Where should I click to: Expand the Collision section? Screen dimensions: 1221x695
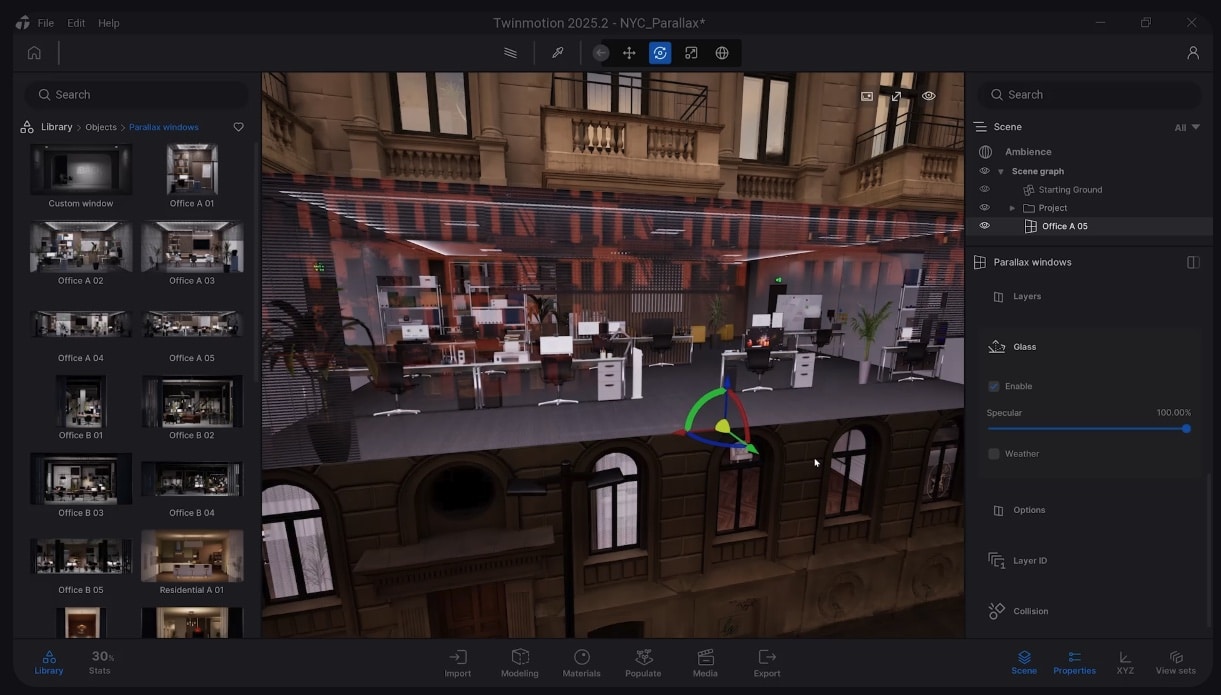click(x=1031, y=611)
